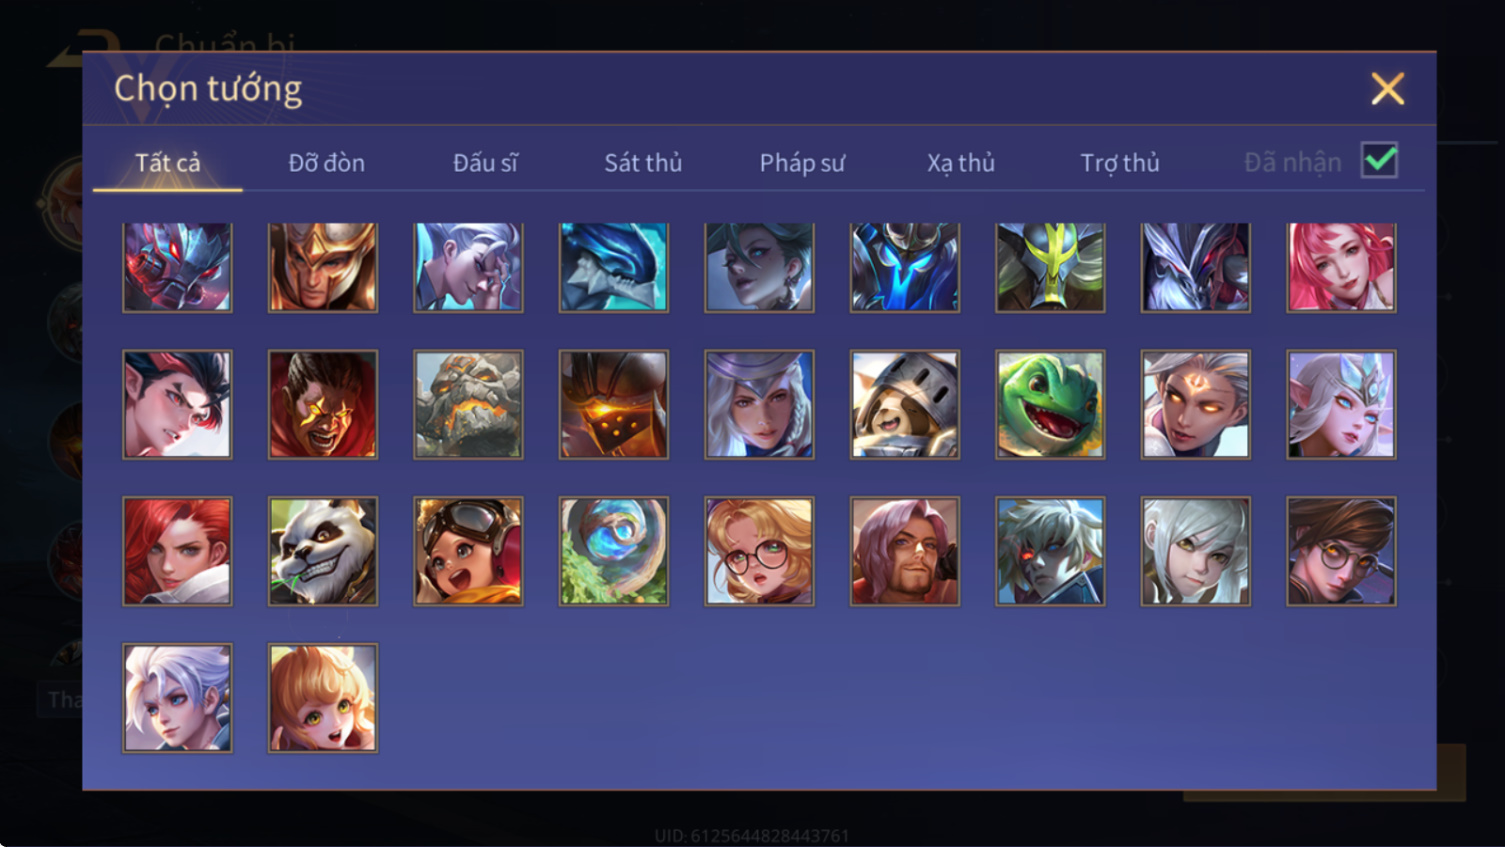Viewport: 1505px width, 847px height.
Task: Choose the purple-haired bearded man portrait
Action: tap(905, 551)
